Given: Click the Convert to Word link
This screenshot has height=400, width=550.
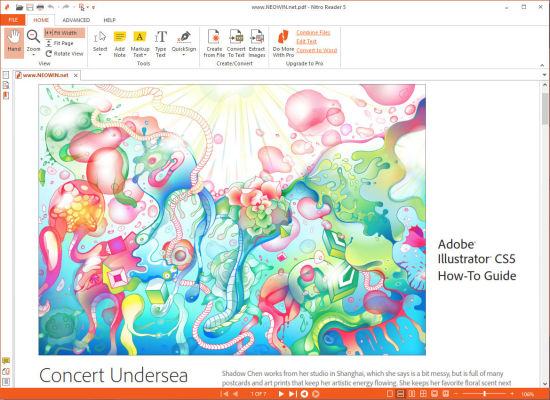Looking at the screenshot, I should [x=317, y=51].
